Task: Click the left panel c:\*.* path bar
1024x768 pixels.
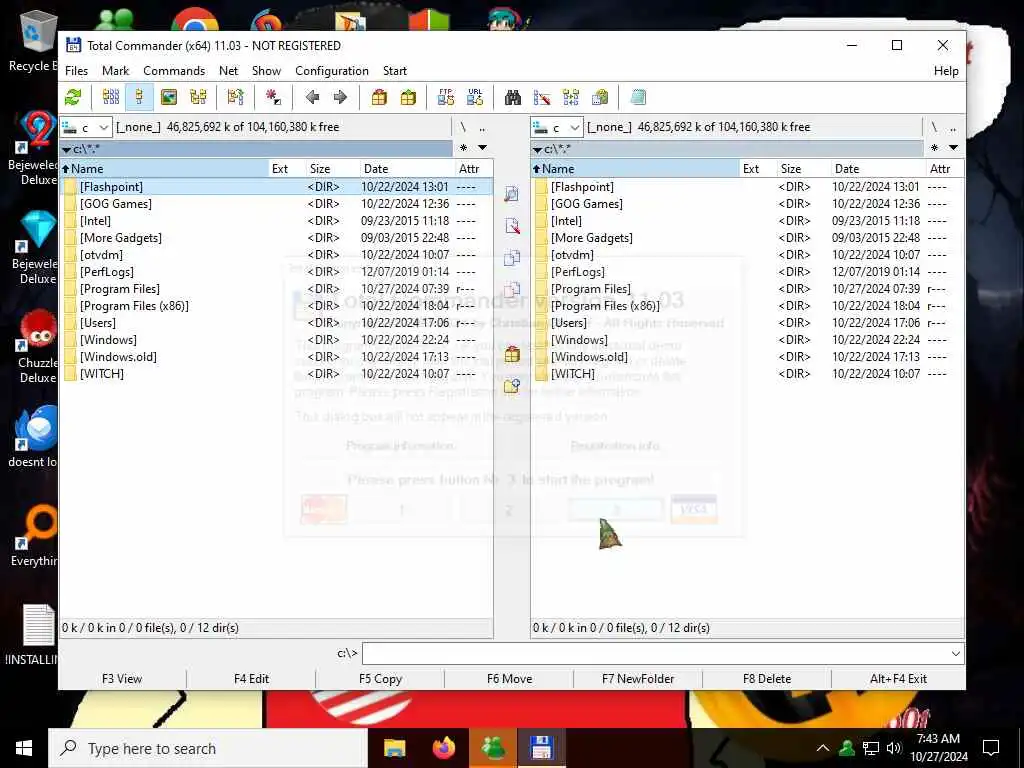Action: (x=256, y=149)
